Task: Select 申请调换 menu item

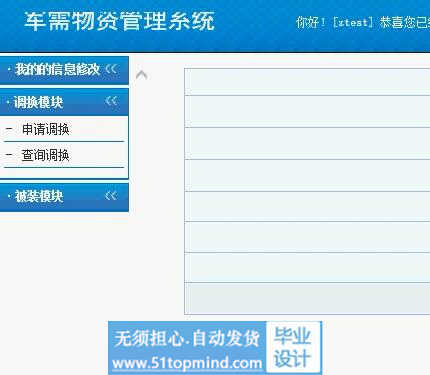Action: (x=46, y=129)
